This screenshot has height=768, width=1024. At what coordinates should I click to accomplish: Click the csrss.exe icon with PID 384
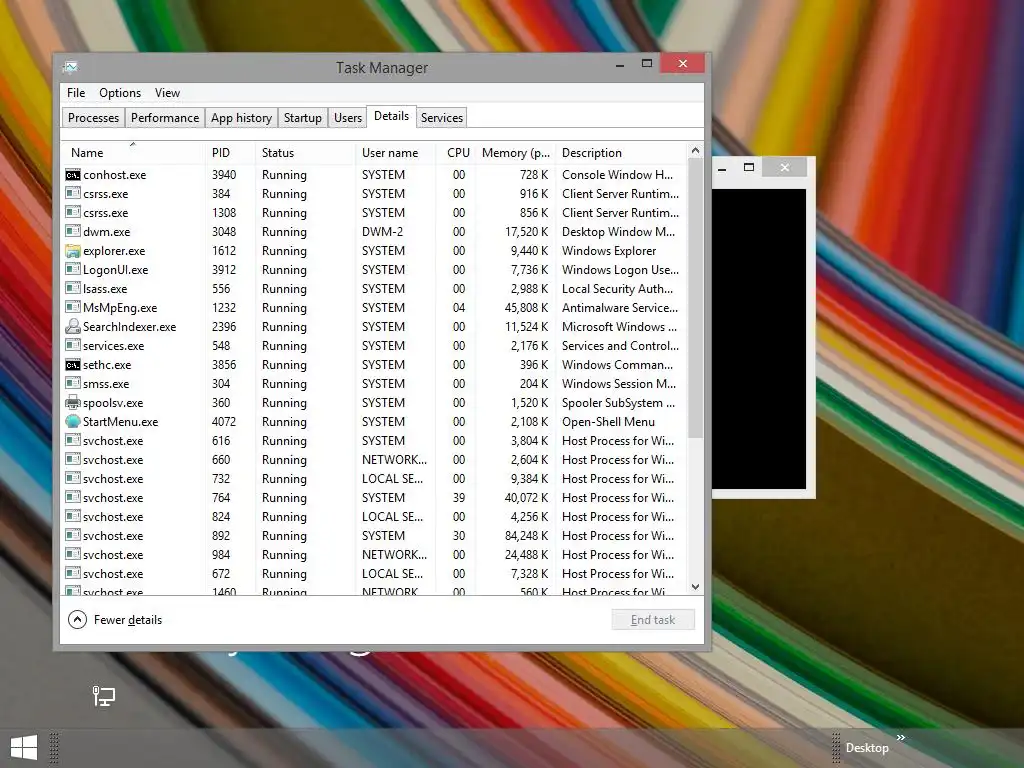72,194
